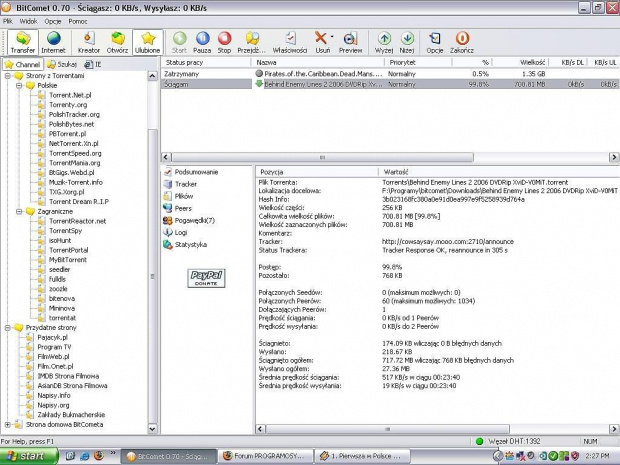Screen dimensions: 620x465
Task: Open the Mininova site entry
Action: [x=62, y=308]
